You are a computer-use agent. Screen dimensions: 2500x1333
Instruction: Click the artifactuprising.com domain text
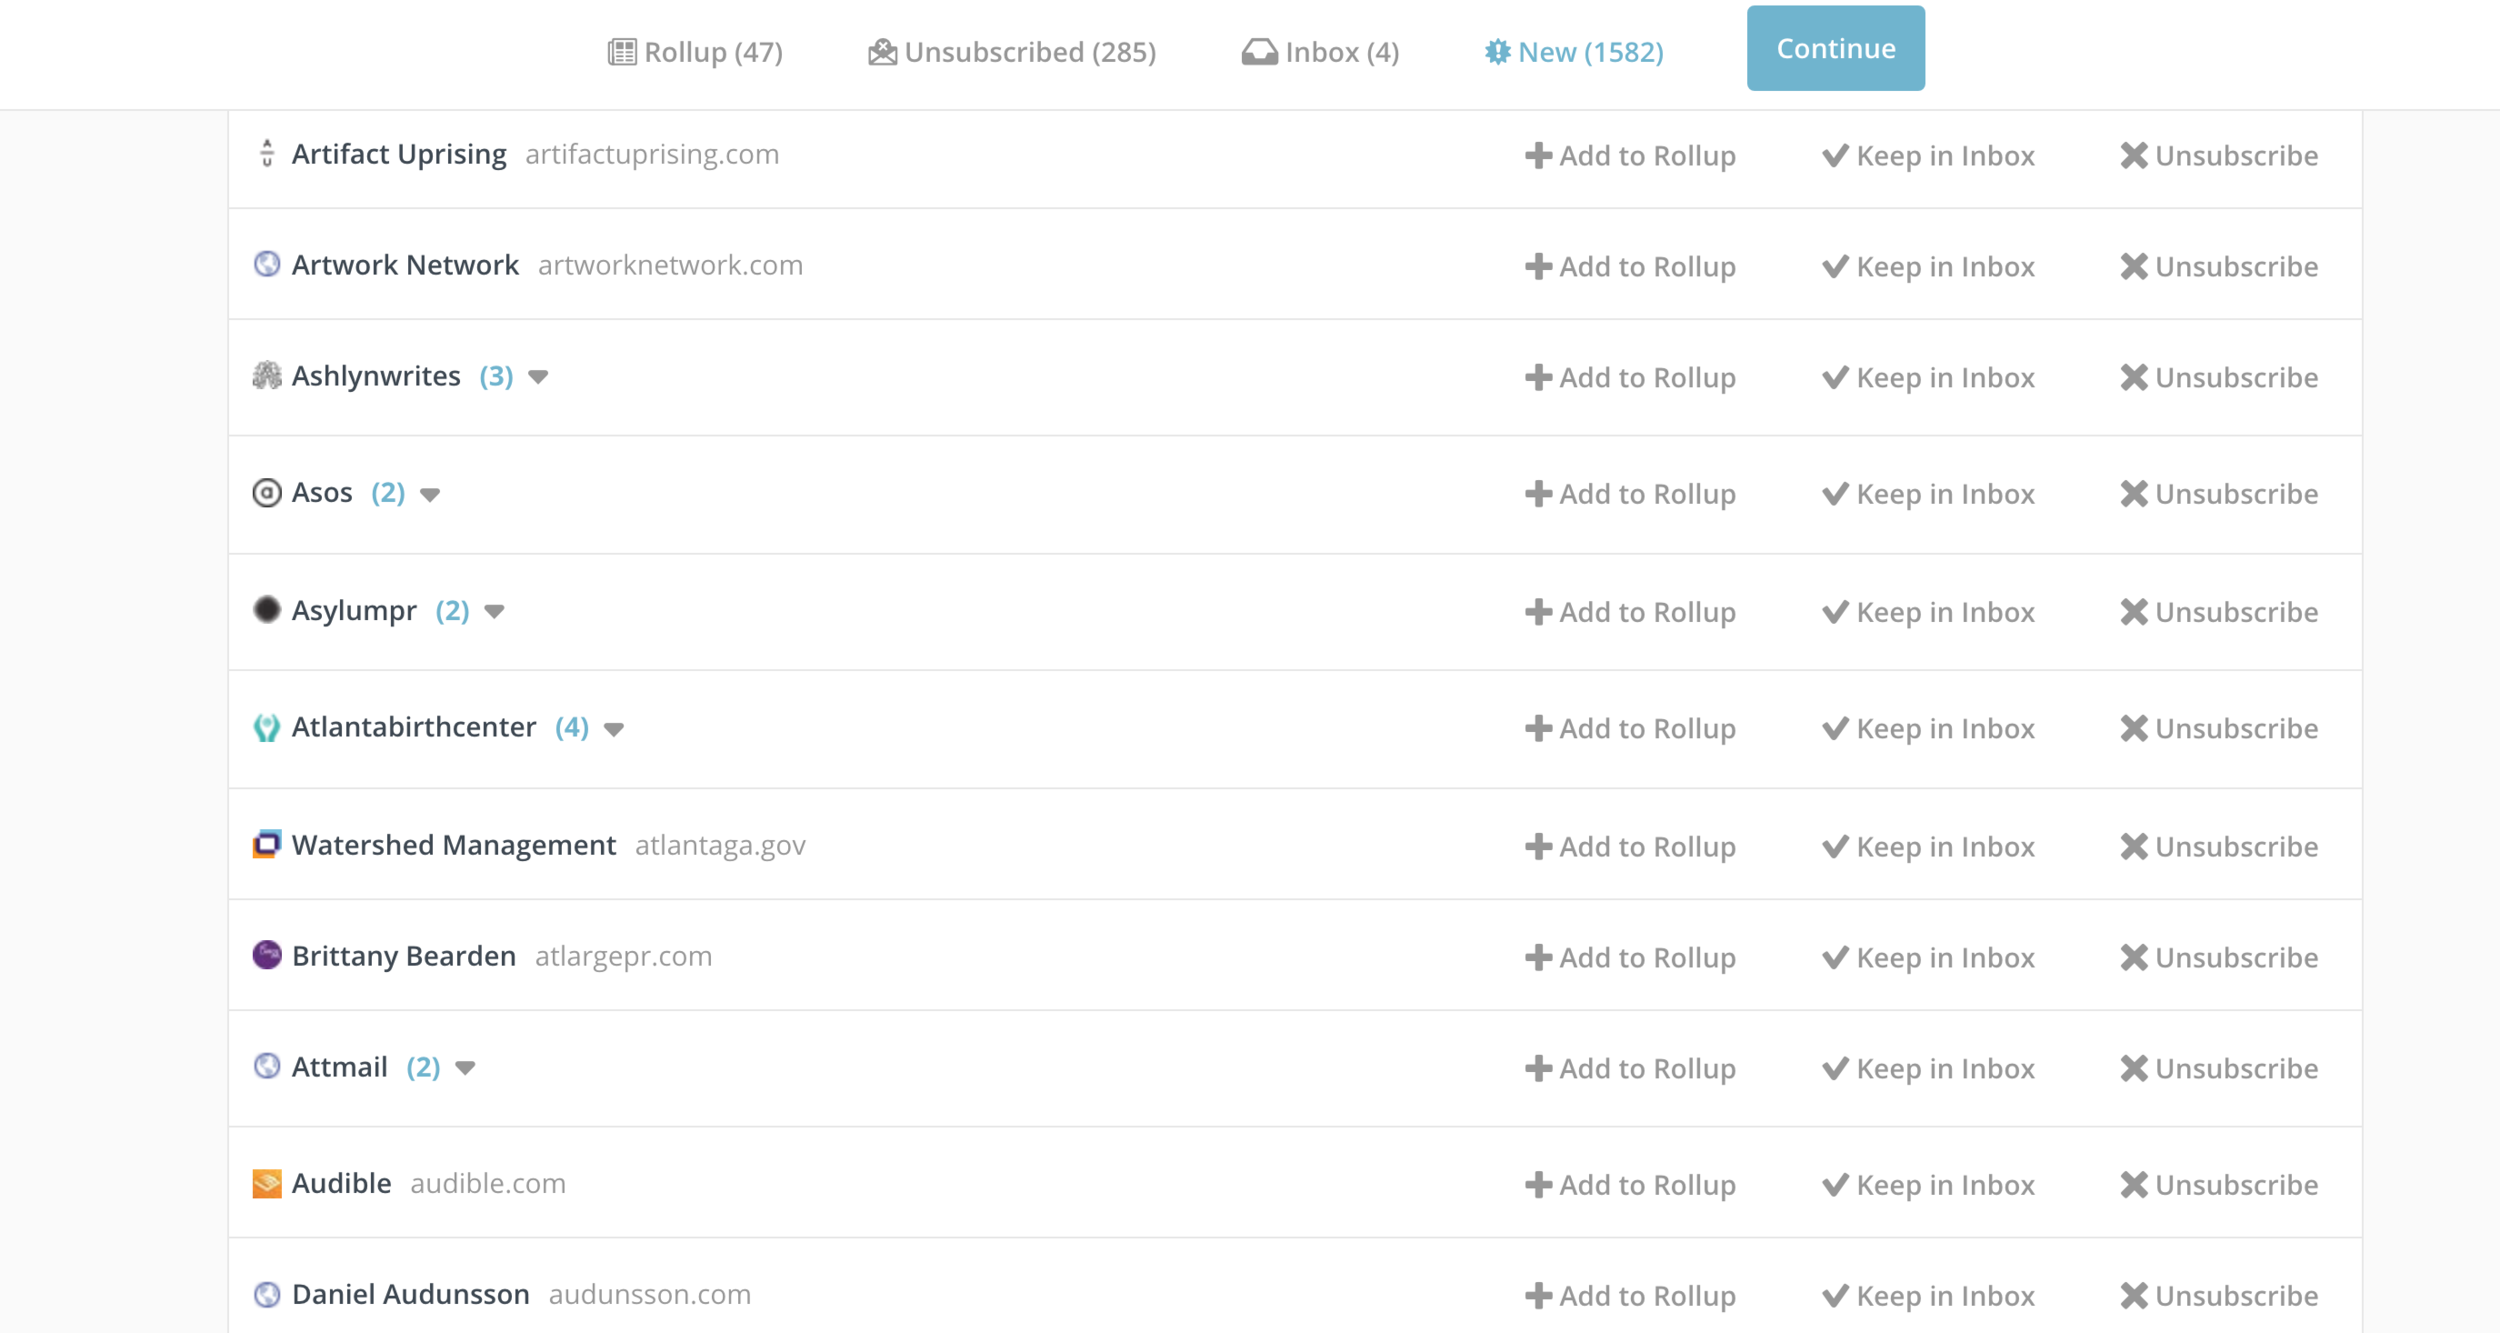pos(652,155)
